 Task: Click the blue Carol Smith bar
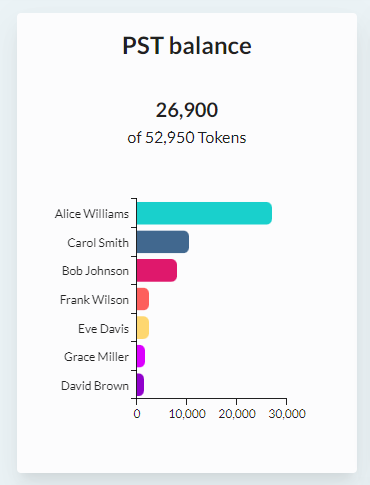coord(163,242)
